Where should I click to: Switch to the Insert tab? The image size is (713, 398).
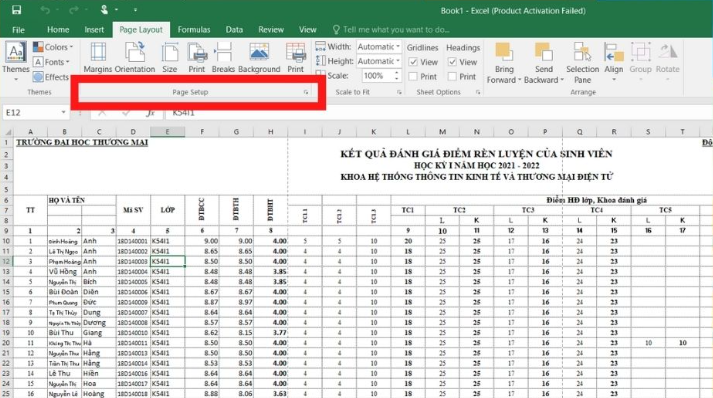94,30
